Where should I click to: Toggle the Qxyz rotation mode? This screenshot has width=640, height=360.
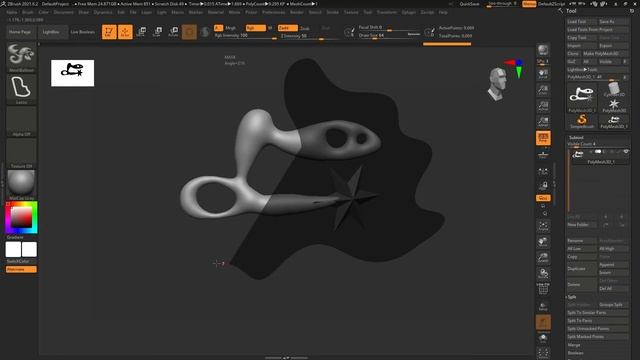(543, 198)
